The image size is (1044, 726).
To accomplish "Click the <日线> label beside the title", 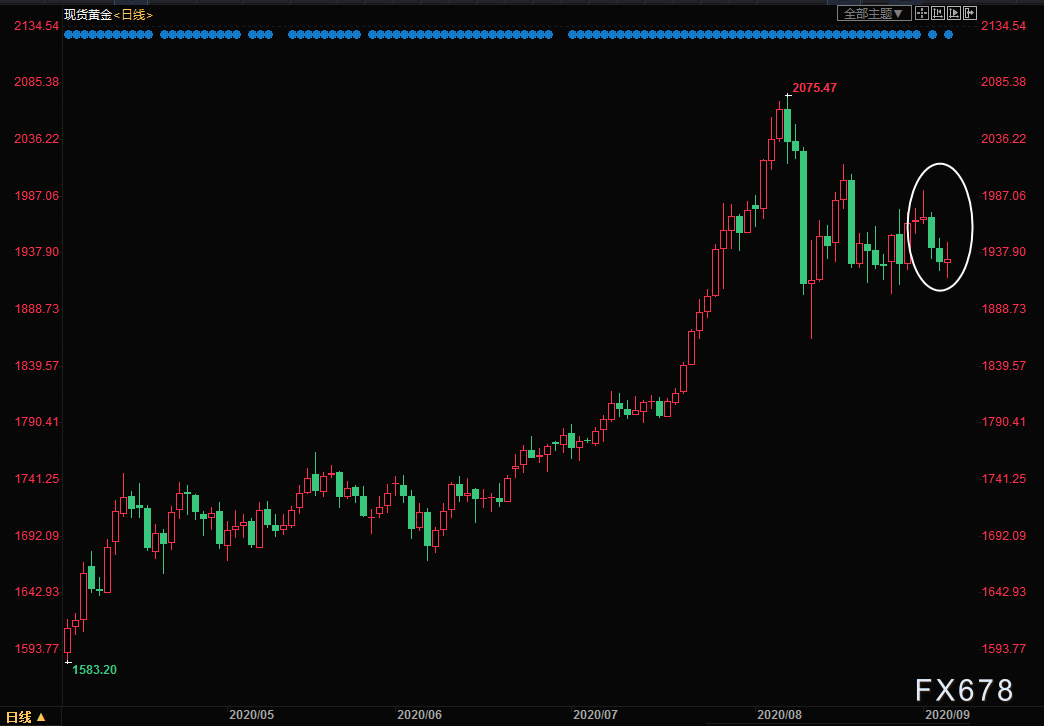I will tap(134, 14).
